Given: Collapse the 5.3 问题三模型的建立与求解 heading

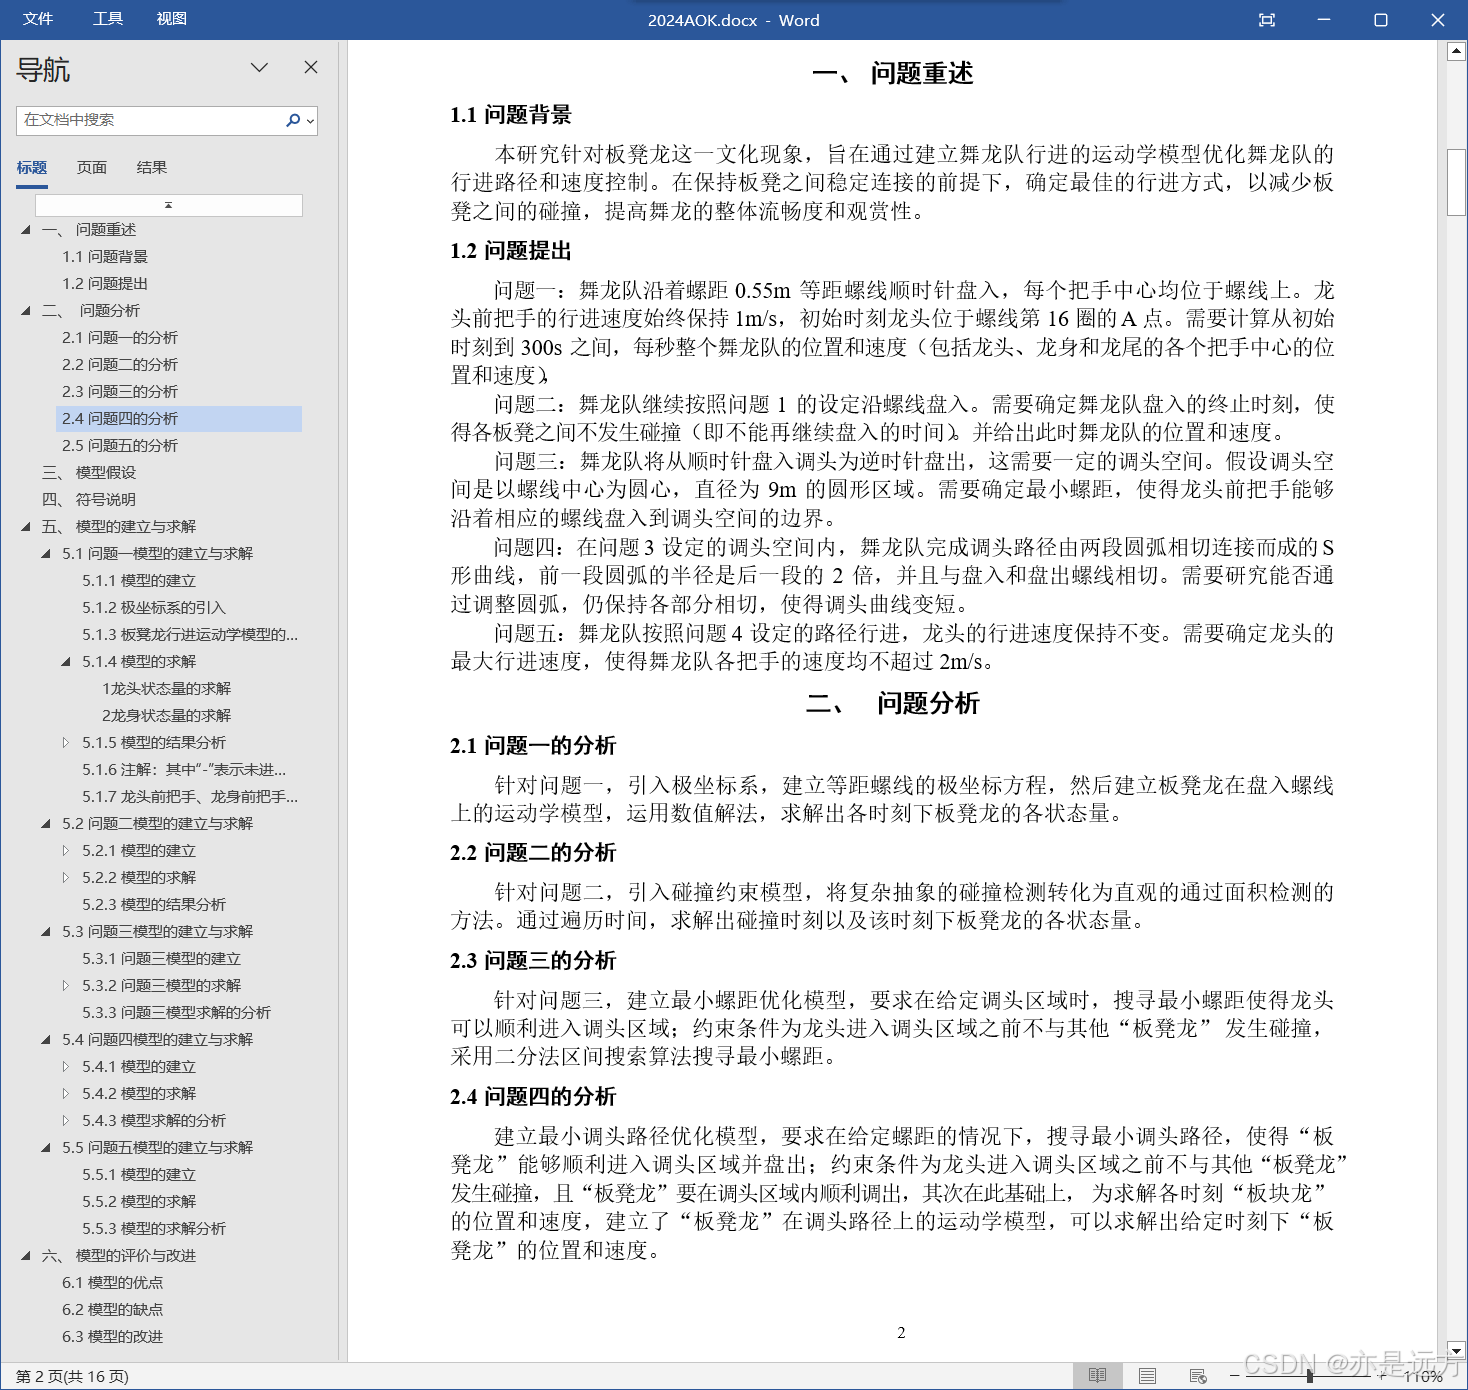Looking at the screenshot, I should tap(46, 932).
